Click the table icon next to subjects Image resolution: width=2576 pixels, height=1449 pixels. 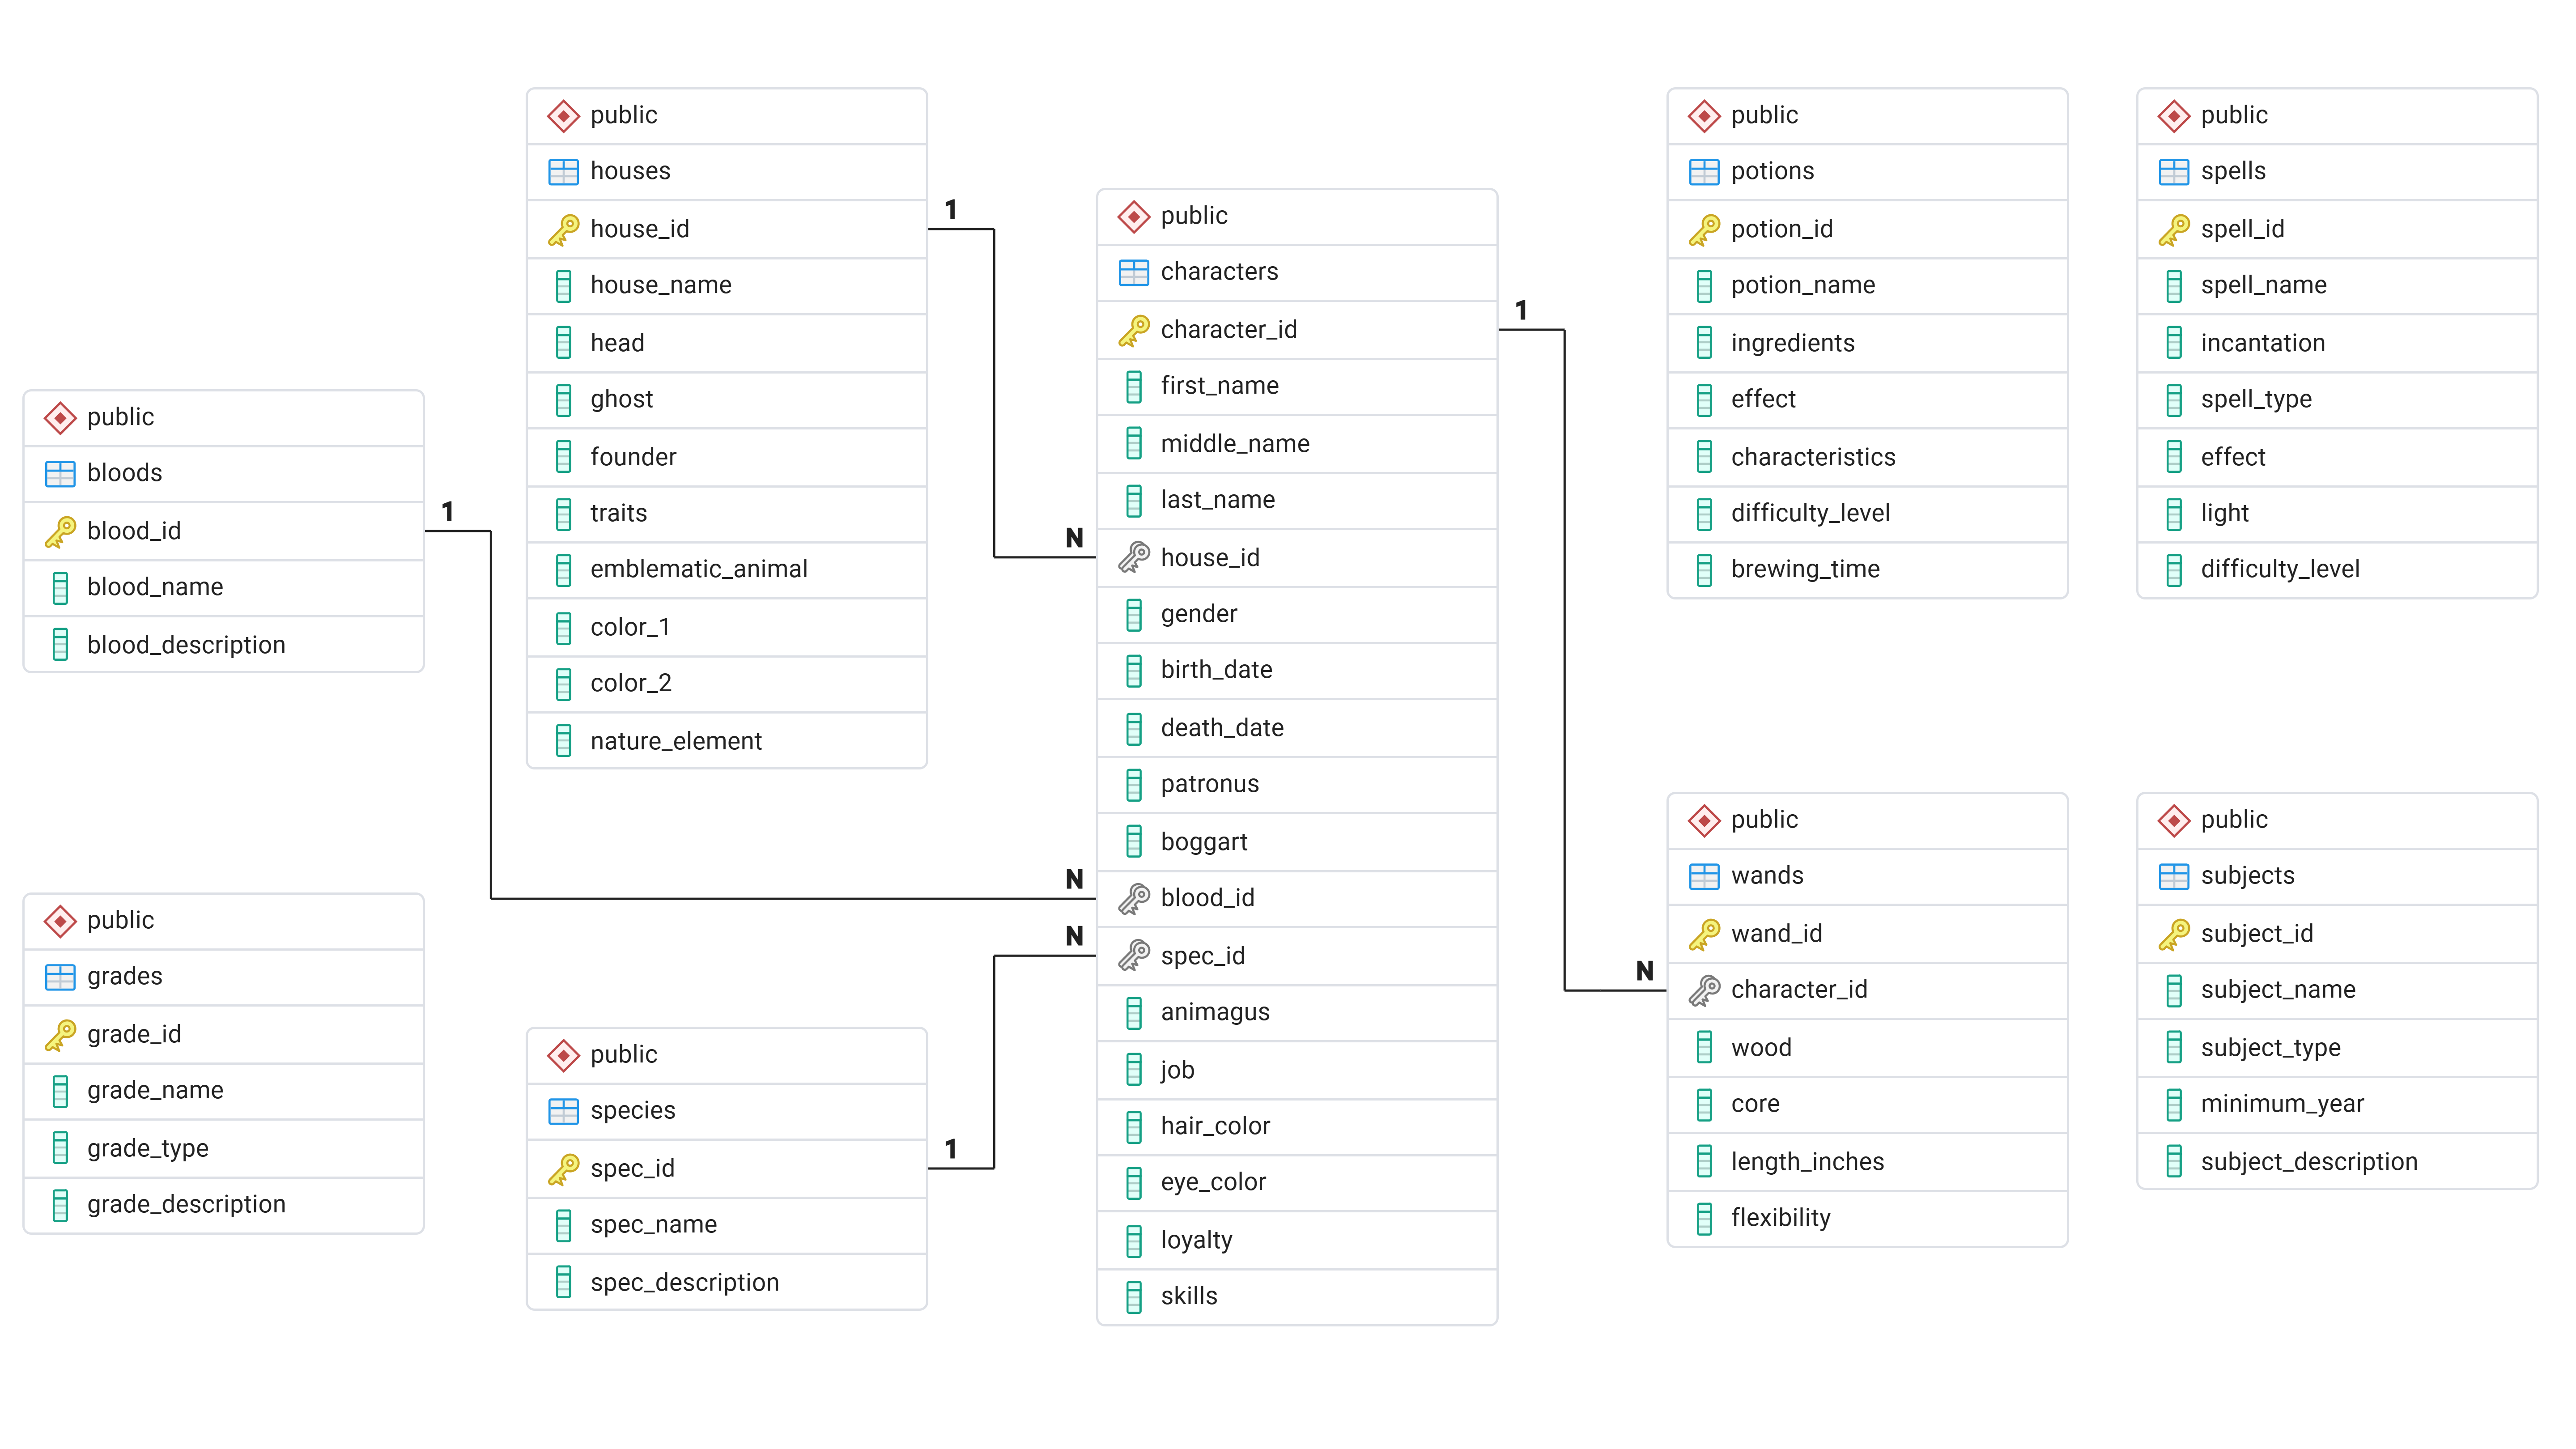click(x=2173, y=876)
